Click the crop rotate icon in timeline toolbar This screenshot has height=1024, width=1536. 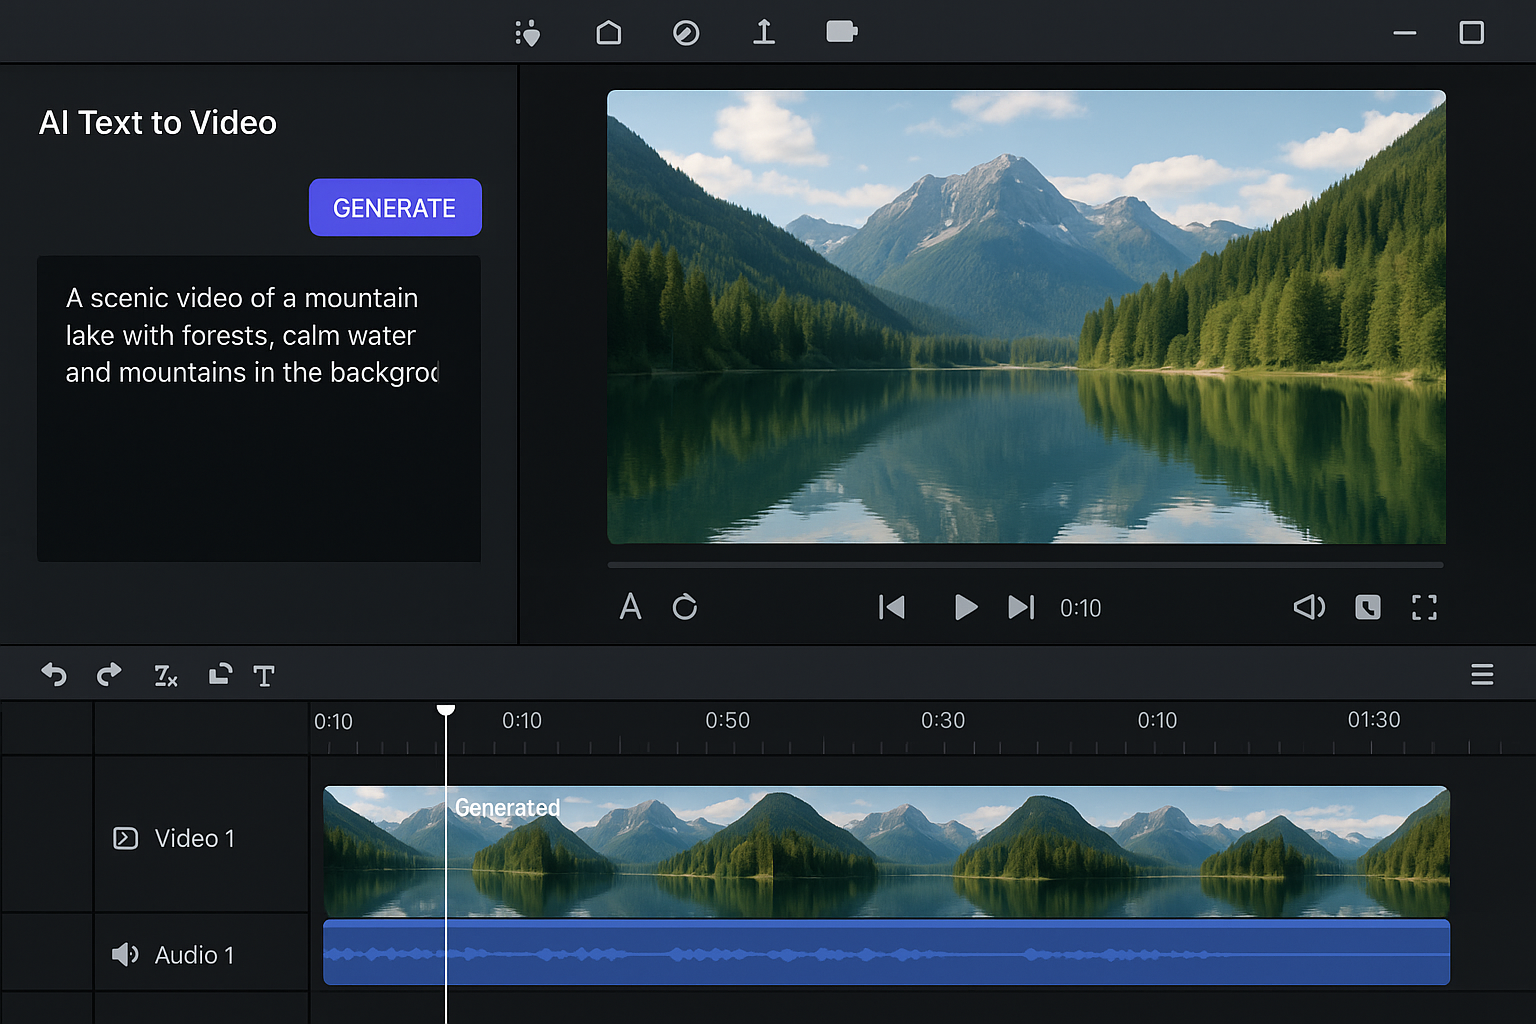220,674
